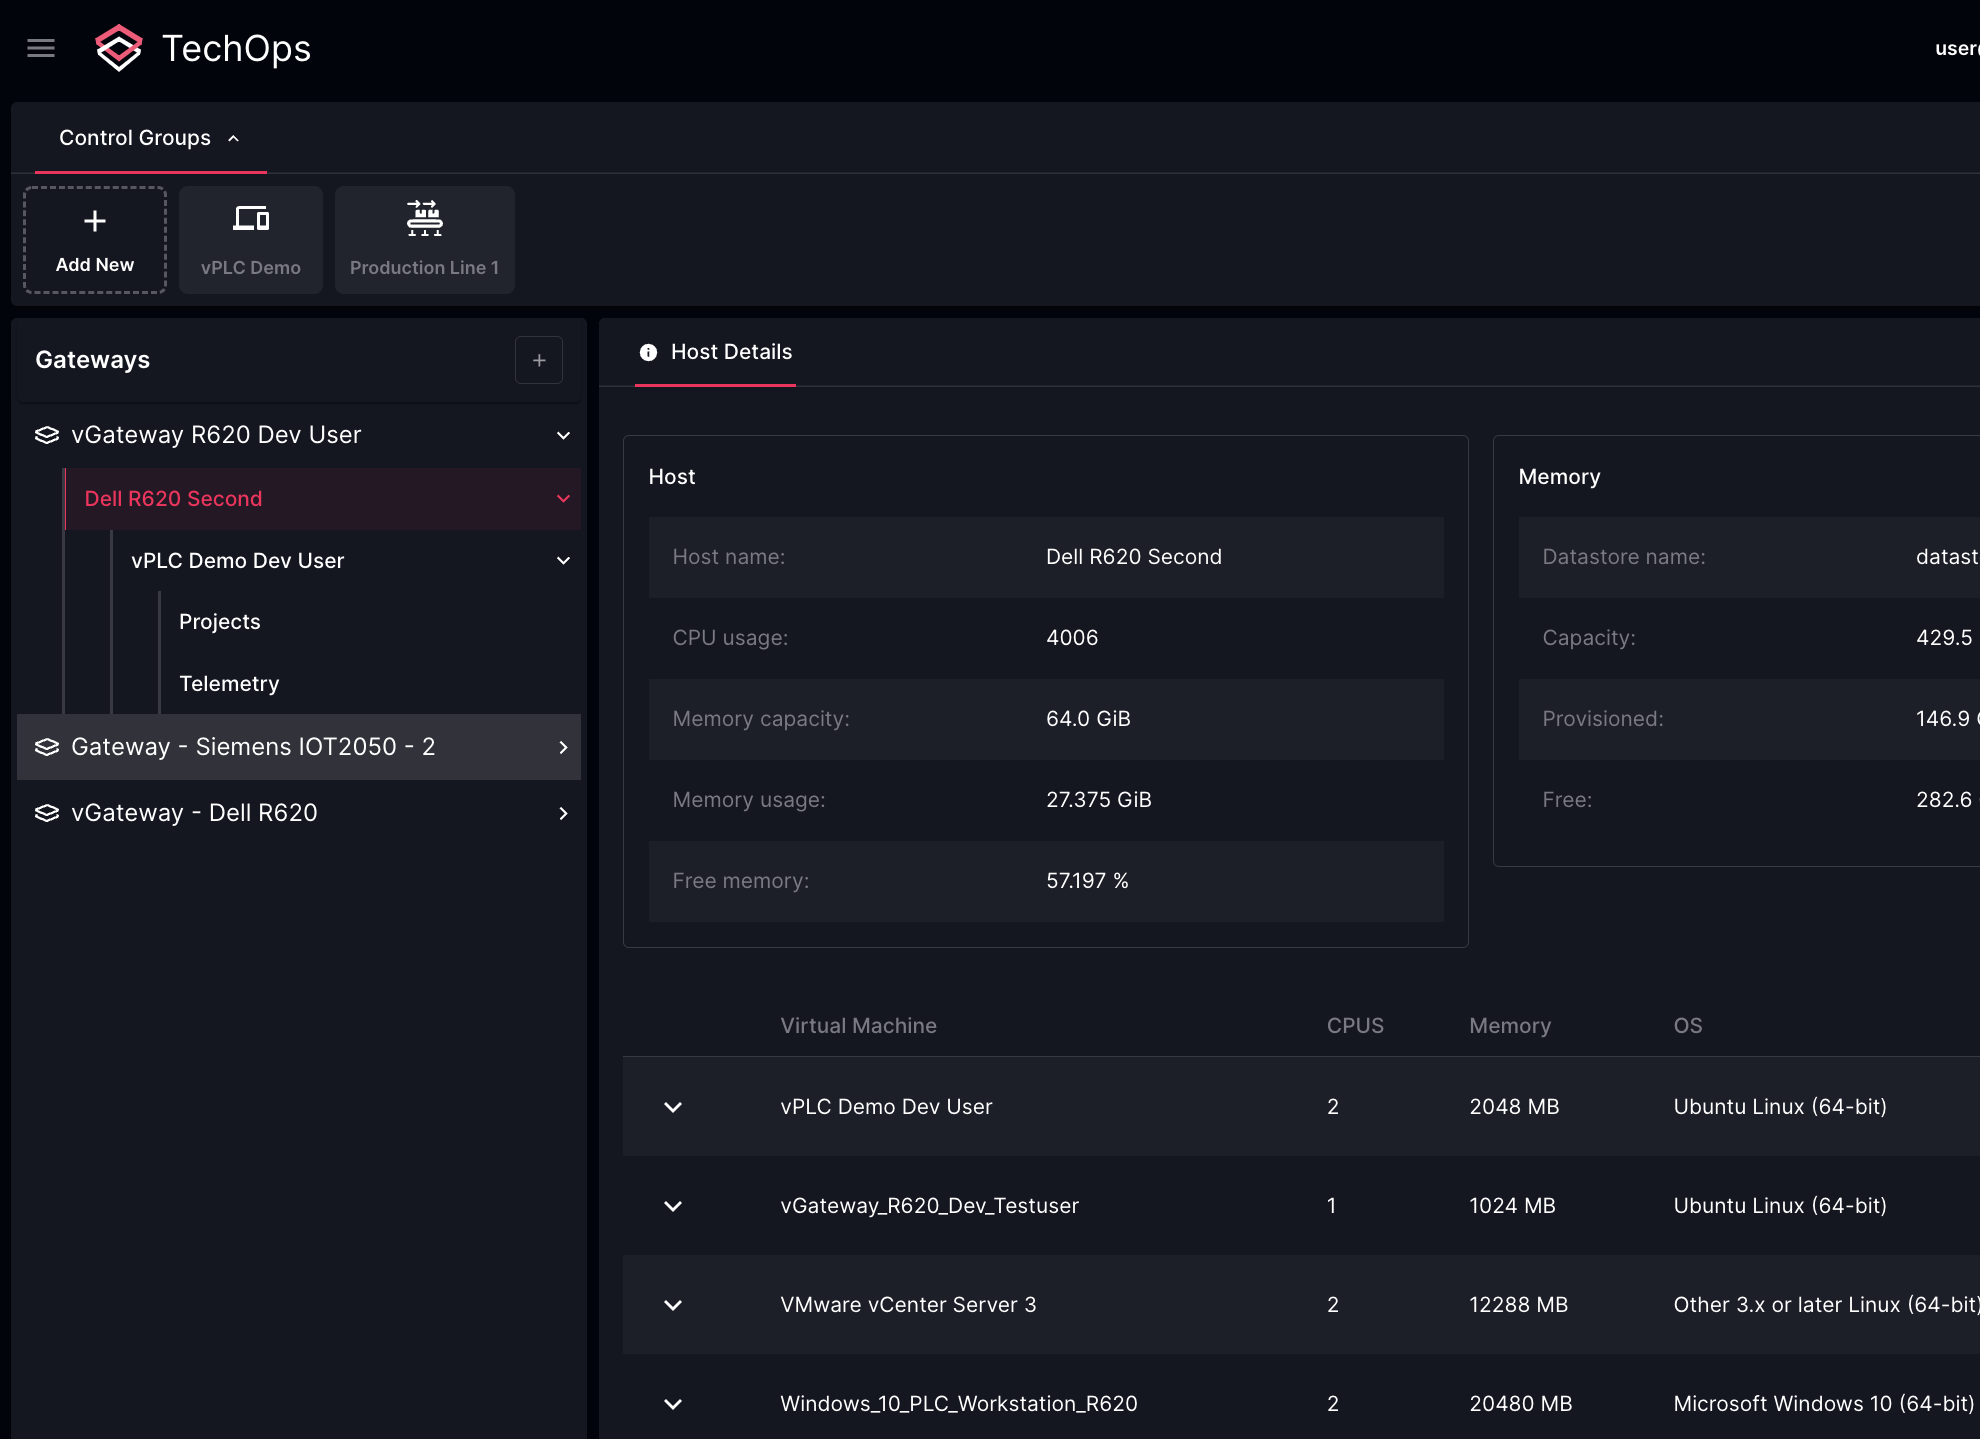1980x1439 pixels.
Task: Select vGateway - Dell R620 gateway
Action: (x=299, y=813)
